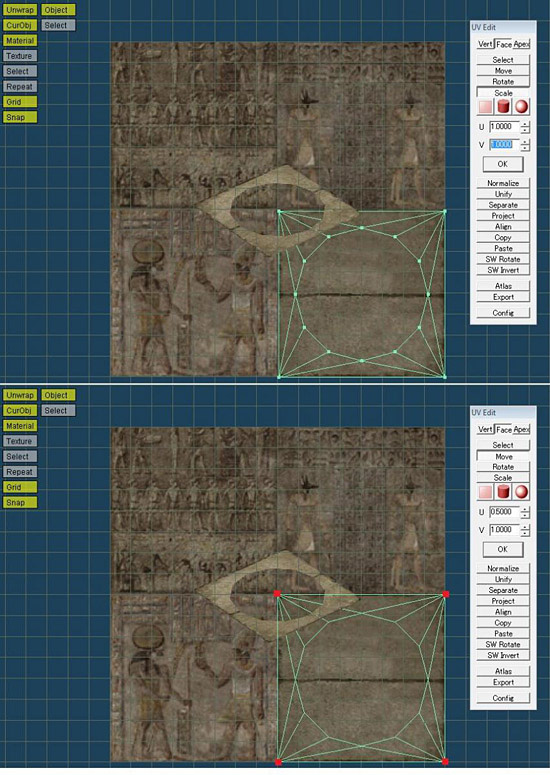Viewport: 550px width, 775px height.
Task: Toggle the Snap button in the upper view
Action: [20, 117]
